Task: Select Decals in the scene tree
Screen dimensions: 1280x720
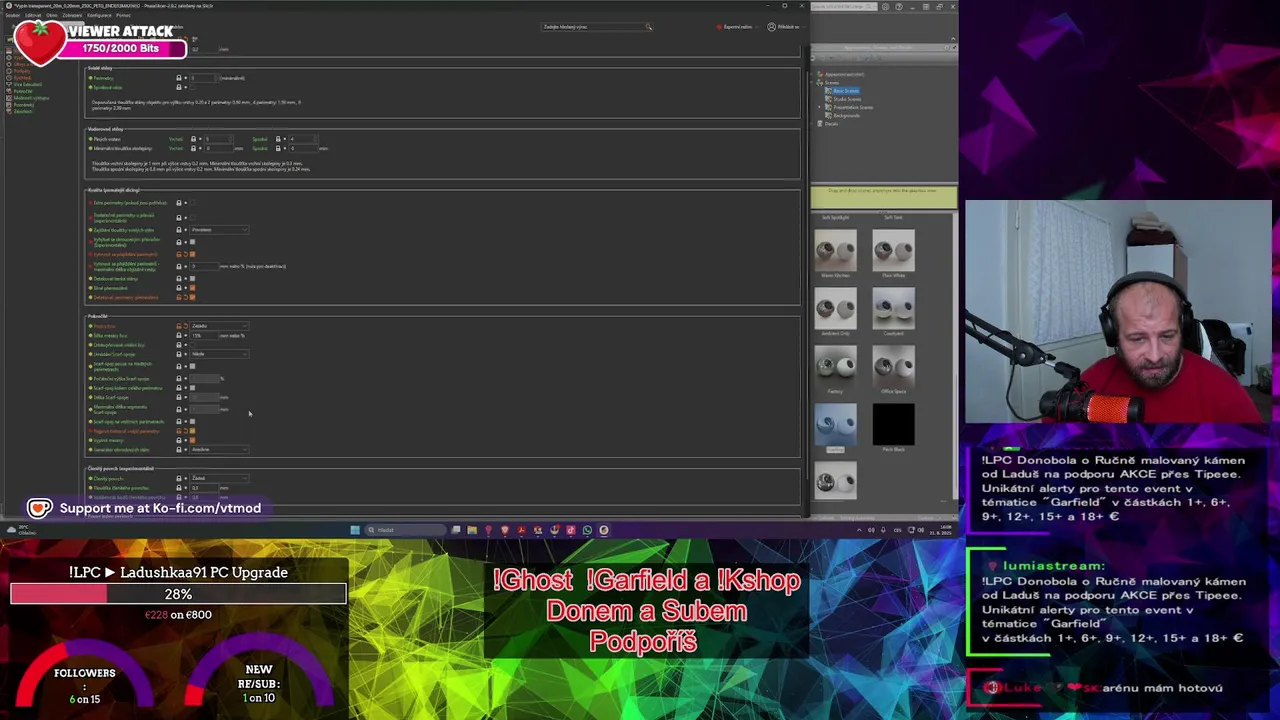Action: click(x=832, y=124)
